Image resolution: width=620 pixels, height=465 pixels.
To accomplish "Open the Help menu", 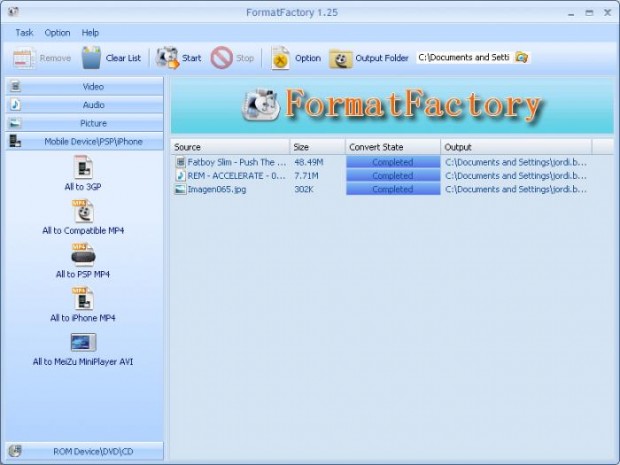I will coord(90,33).
